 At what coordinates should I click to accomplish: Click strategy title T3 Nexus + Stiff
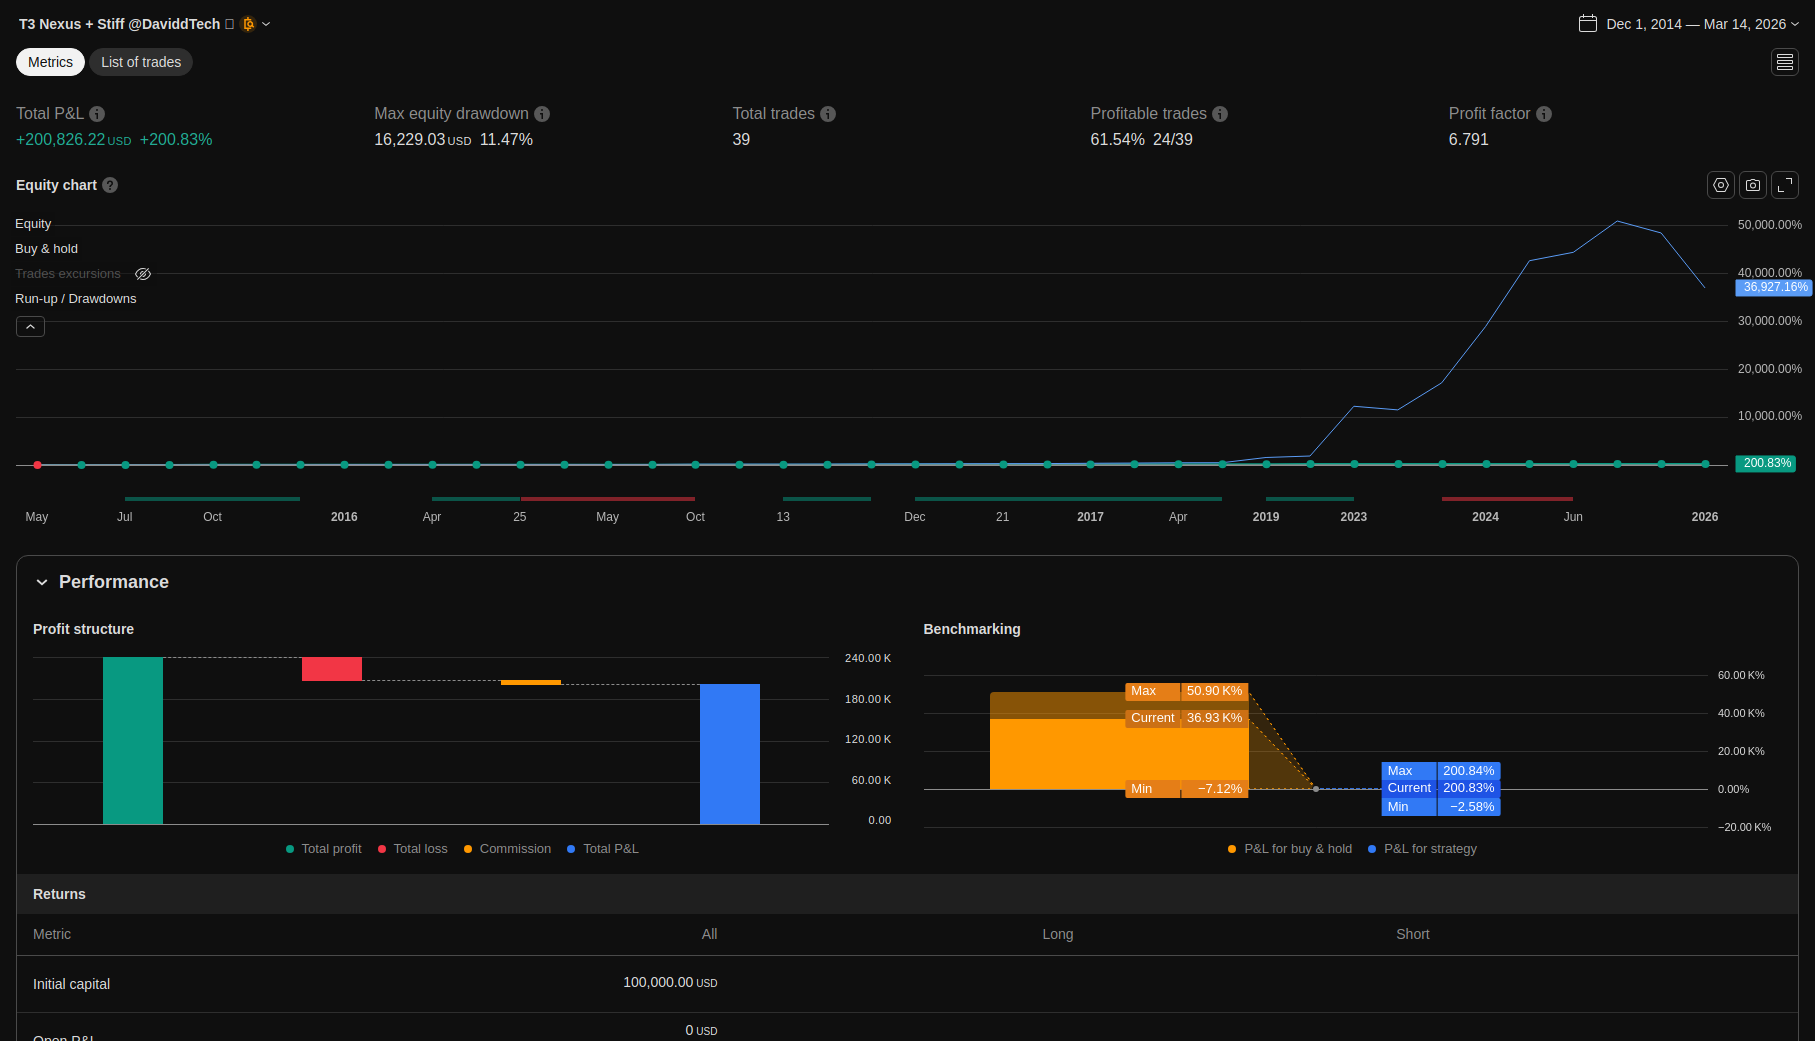pyautogui.click(x=119, y=24)
